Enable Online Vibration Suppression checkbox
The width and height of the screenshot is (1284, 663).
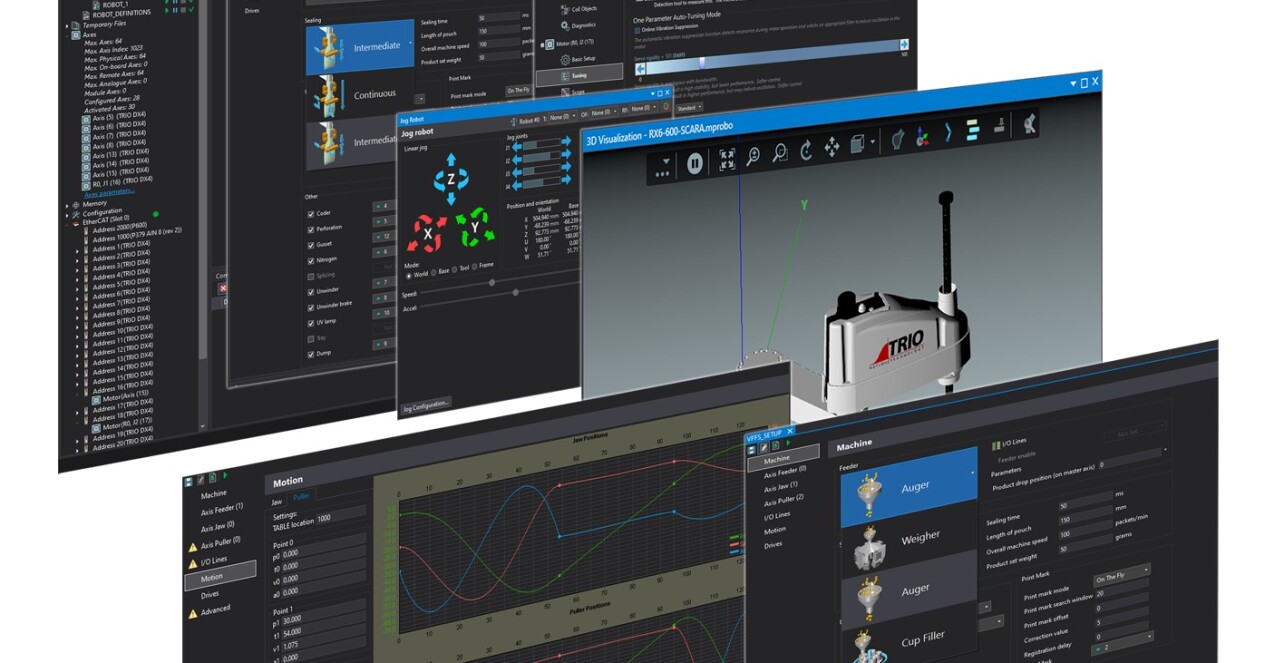(639, 29)
